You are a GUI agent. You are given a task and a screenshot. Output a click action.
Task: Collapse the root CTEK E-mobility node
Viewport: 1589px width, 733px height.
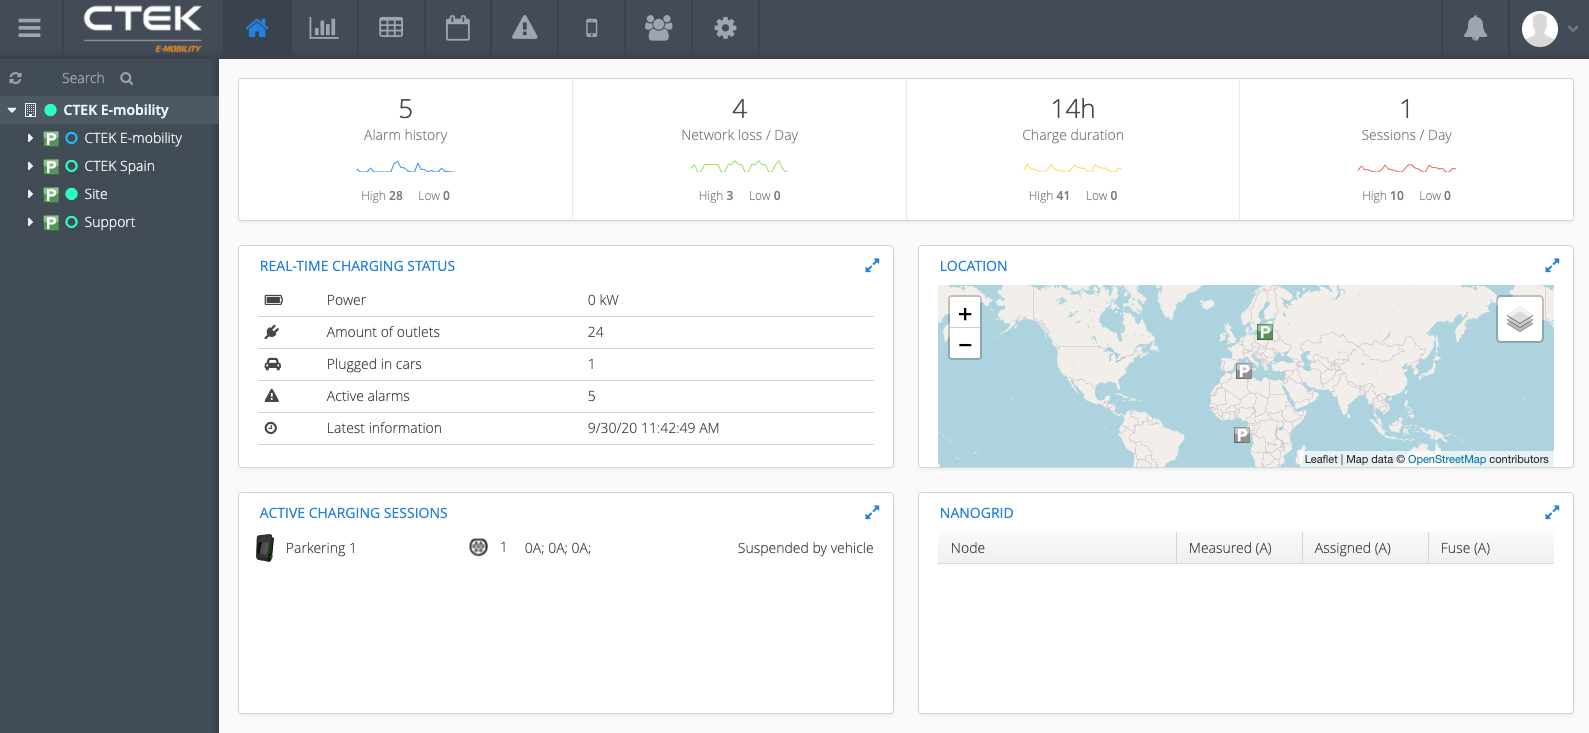(12, 110)
